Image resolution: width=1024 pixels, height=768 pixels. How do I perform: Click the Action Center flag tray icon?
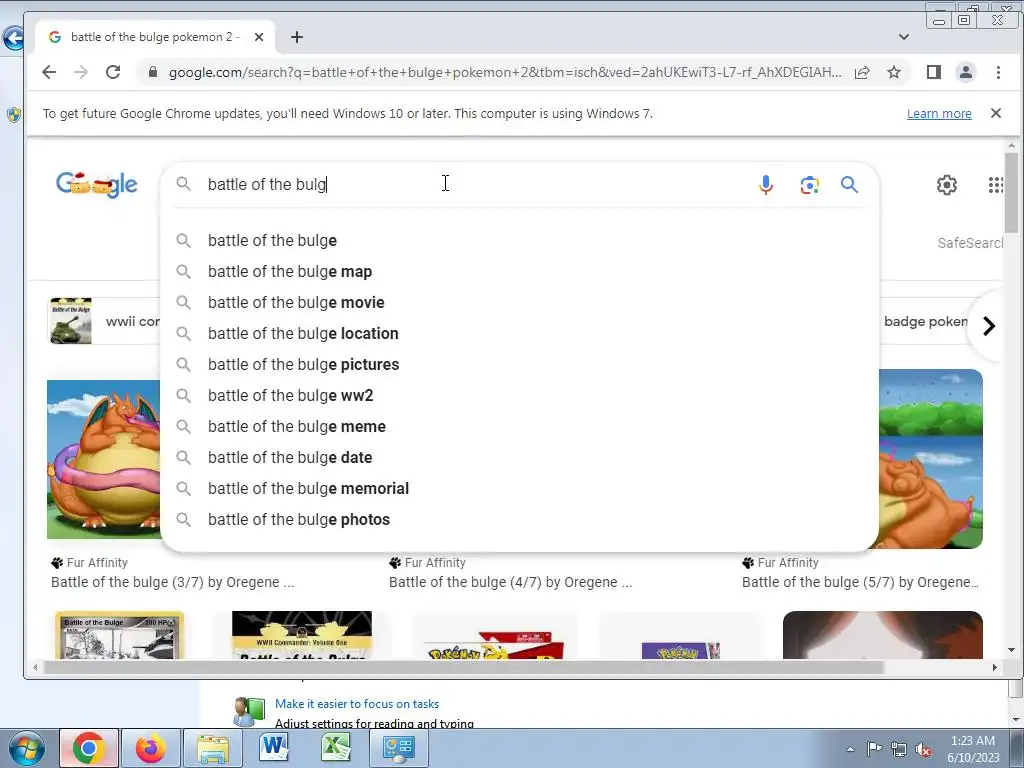pos(874,749)
